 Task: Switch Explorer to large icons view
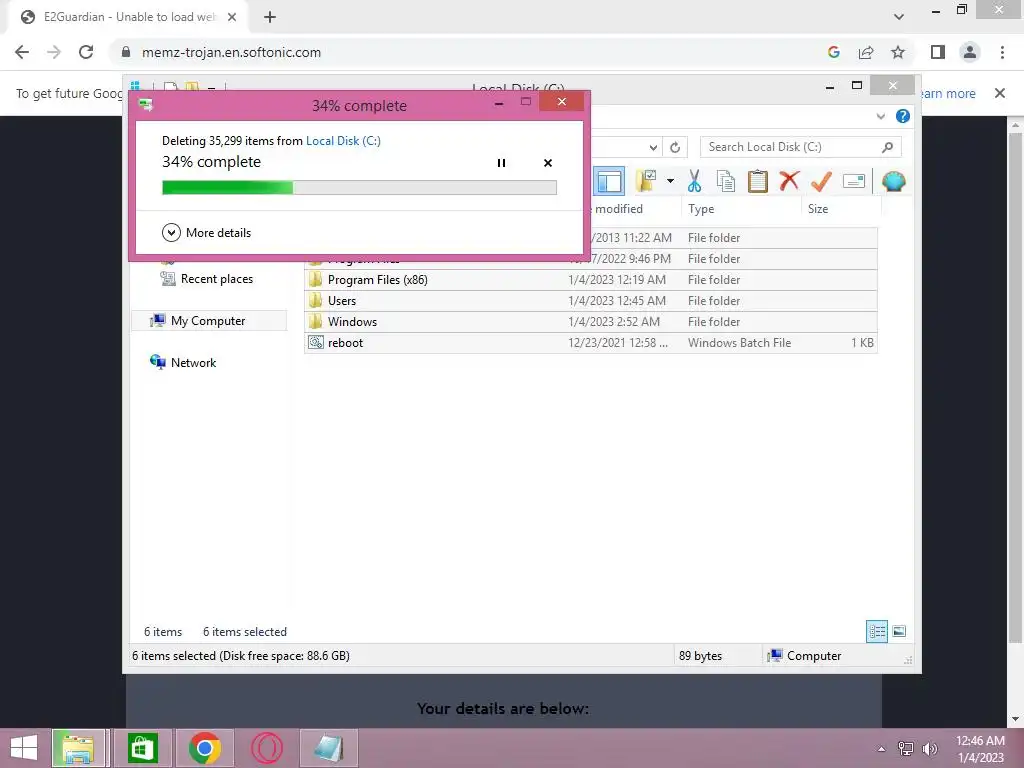899,631
